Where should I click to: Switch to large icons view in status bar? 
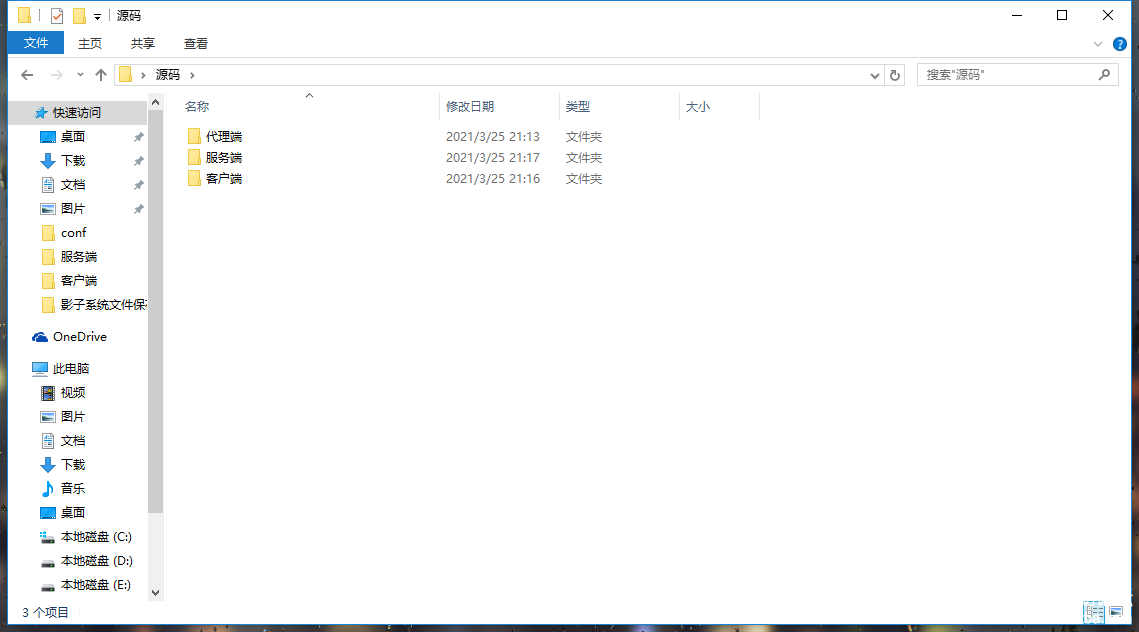[x=1116, y=612]
